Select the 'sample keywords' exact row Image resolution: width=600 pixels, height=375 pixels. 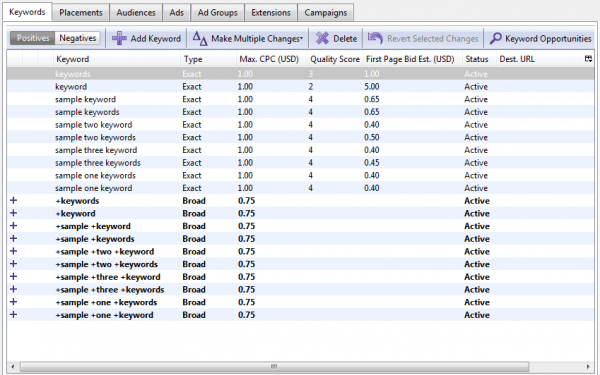[x=300, y=112]
